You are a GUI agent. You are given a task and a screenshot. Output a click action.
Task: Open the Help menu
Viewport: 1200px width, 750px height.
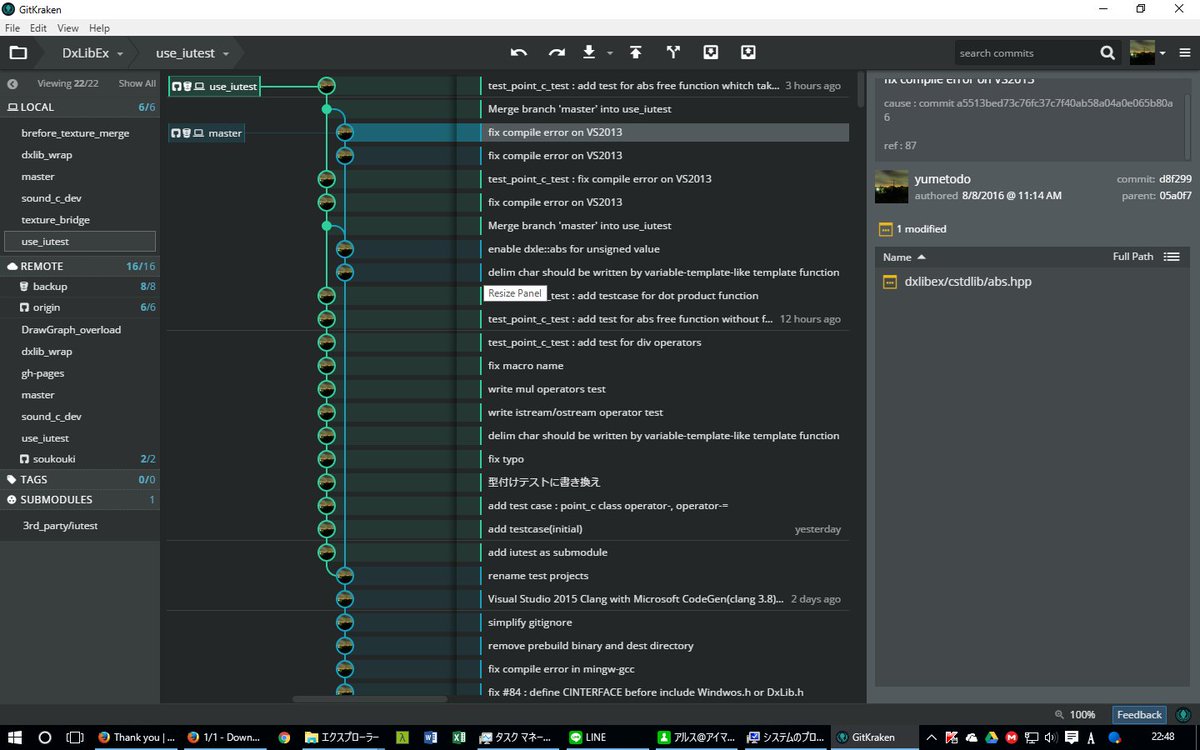tap(99, 28)
